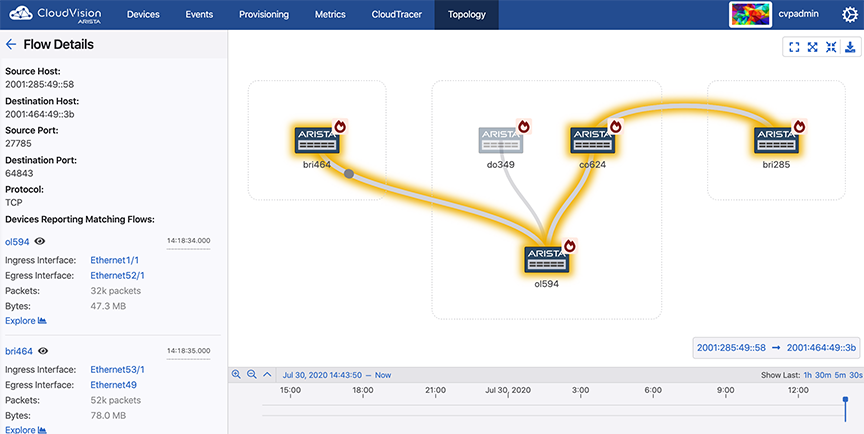Image resolution: width=864 pixels, height=434 pixels.
Task: Click the collapse all clusters icon
Action: coord(831,47)
